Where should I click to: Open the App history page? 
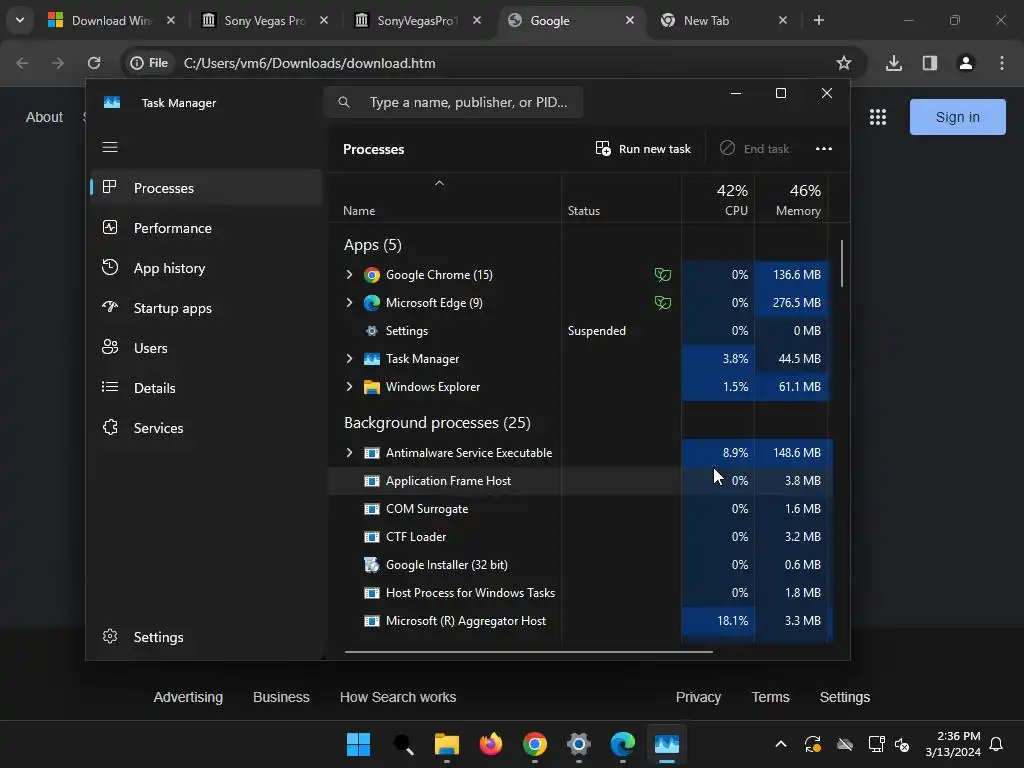point(206,268)
